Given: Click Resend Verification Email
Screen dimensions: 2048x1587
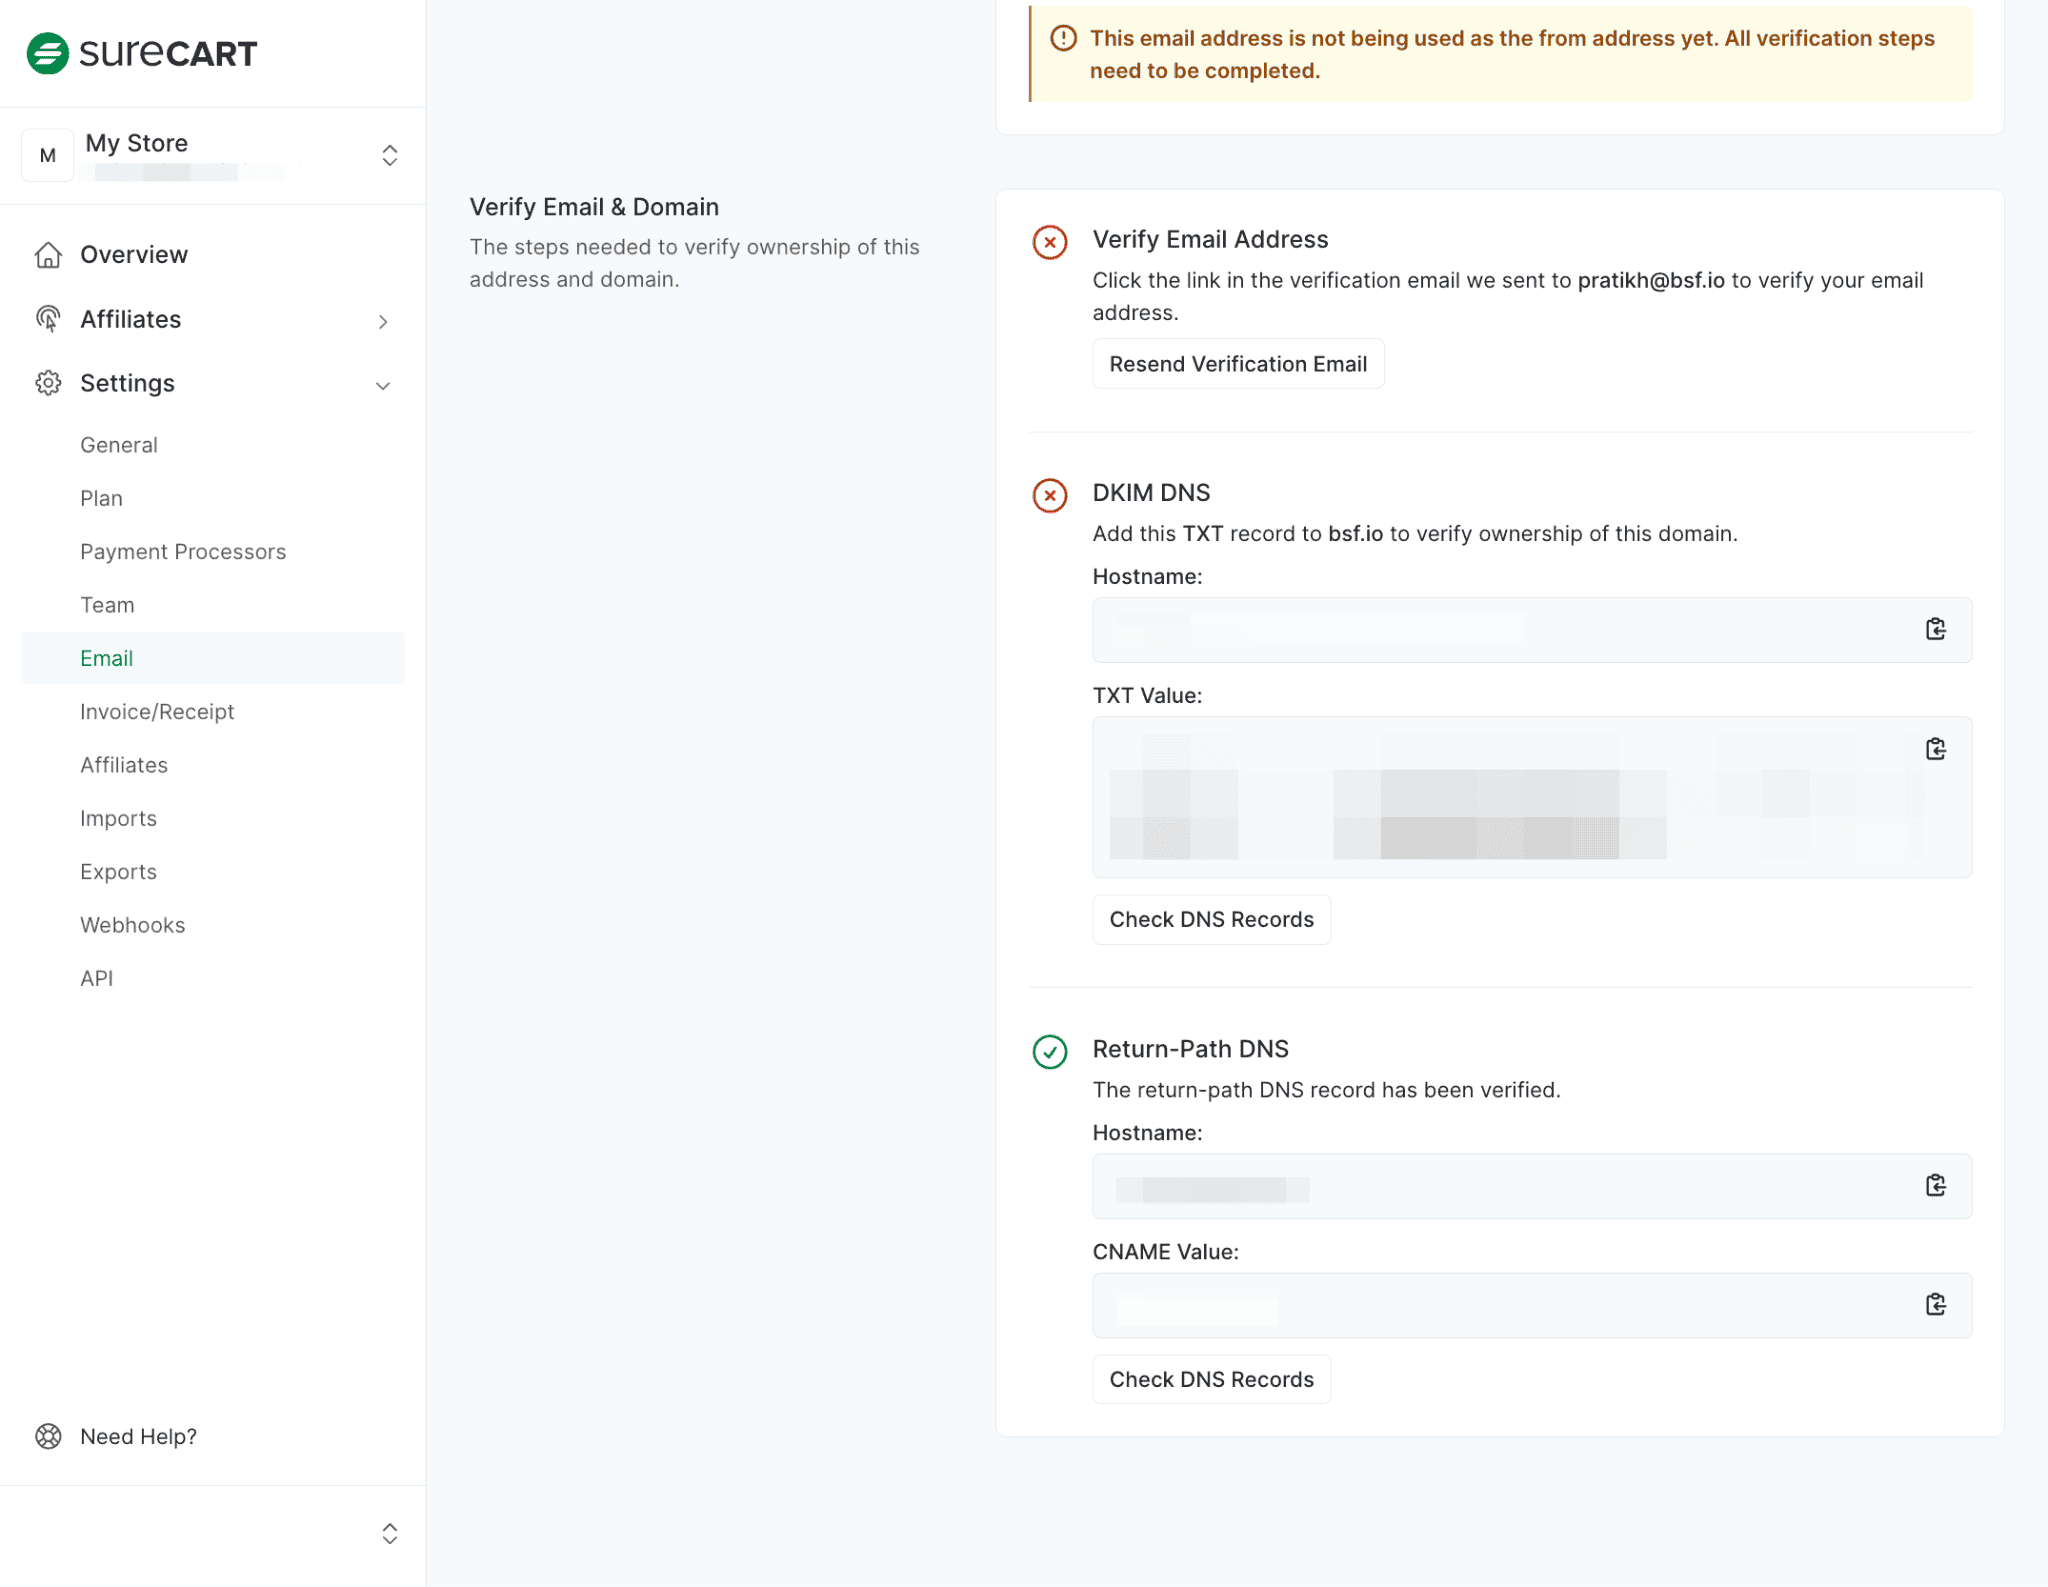Looking at the screenshot, I should click(1238, 363).
